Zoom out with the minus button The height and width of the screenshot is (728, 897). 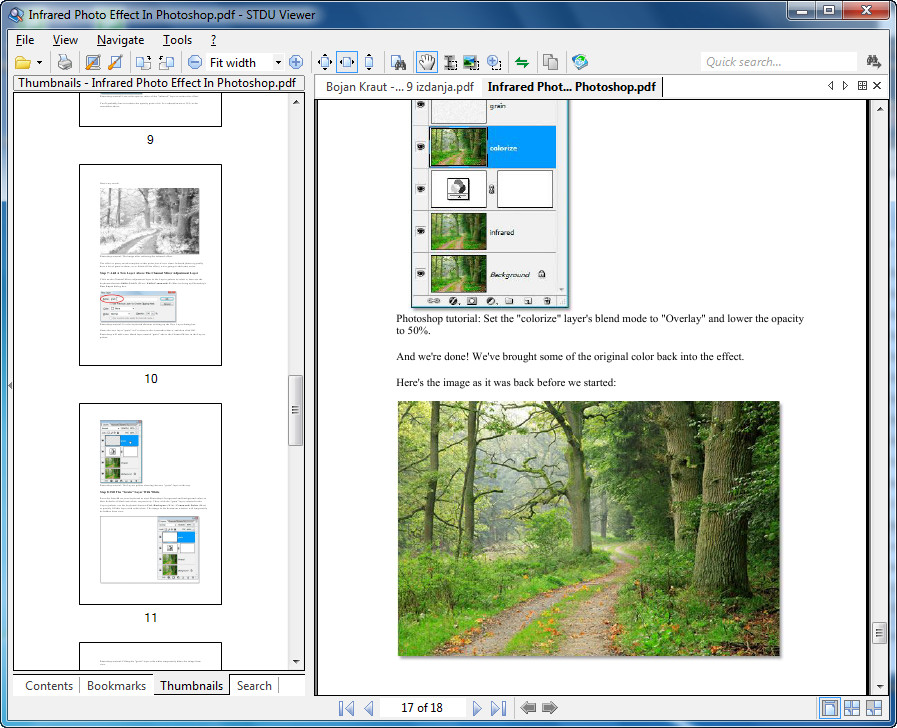pos(195,62)
